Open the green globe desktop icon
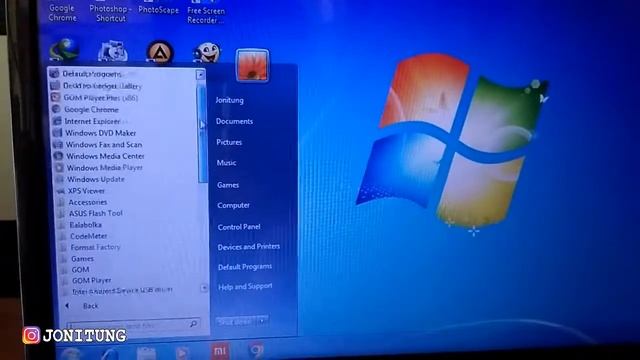This screenshot has width=640, height=360. 63,51
